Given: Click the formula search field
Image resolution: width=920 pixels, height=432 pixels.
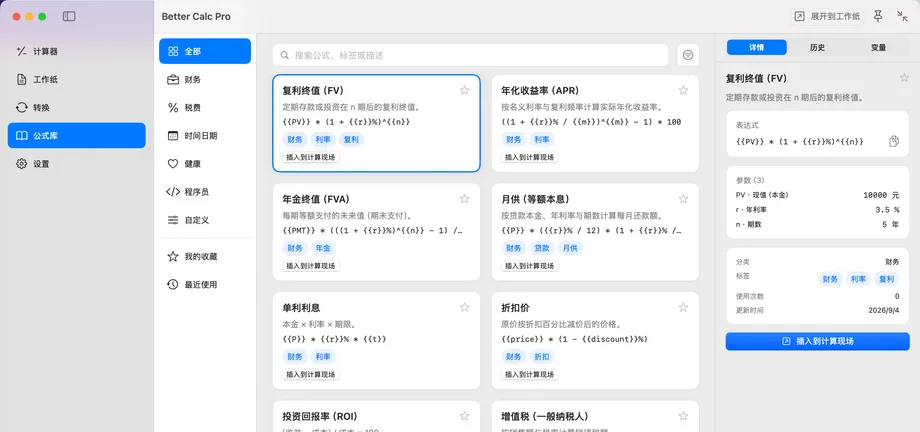Looking at the screenshot, I should tap(471, 55).
